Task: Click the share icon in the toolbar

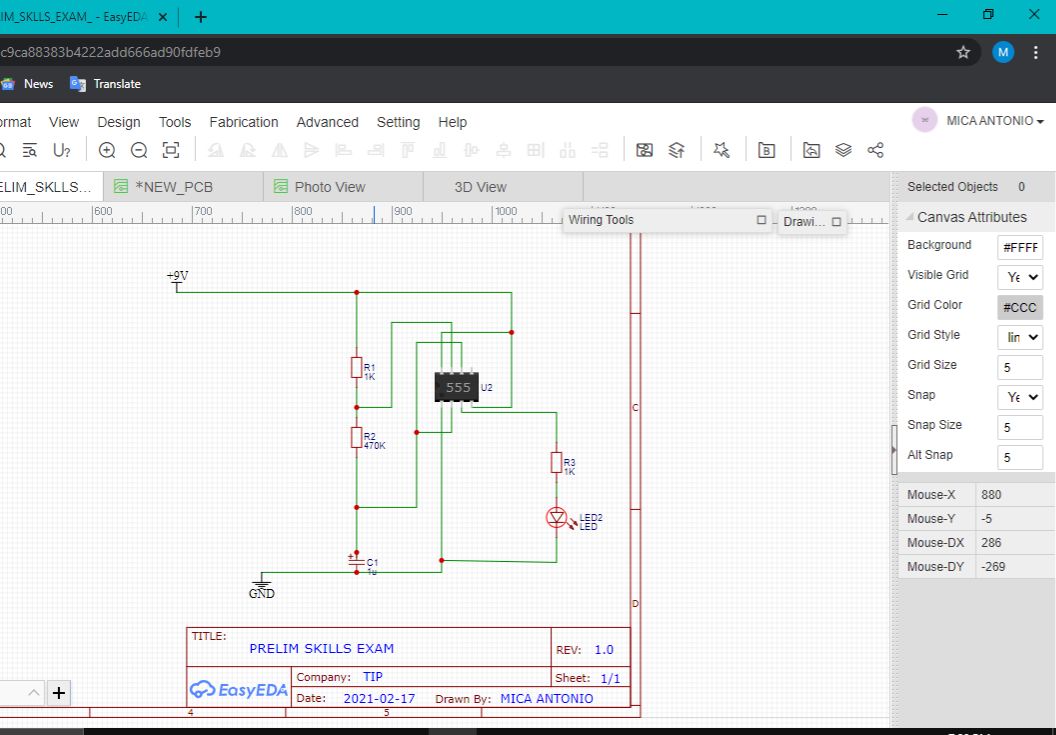Action: point(876,149)
